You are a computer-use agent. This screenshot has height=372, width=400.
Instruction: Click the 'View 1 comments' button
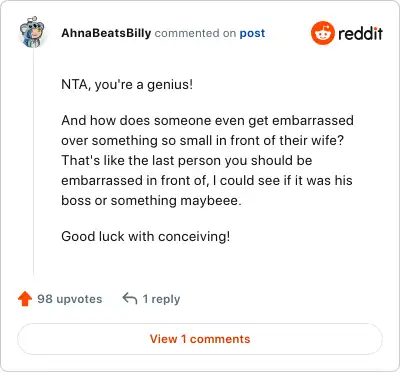(x=200, y=339)
